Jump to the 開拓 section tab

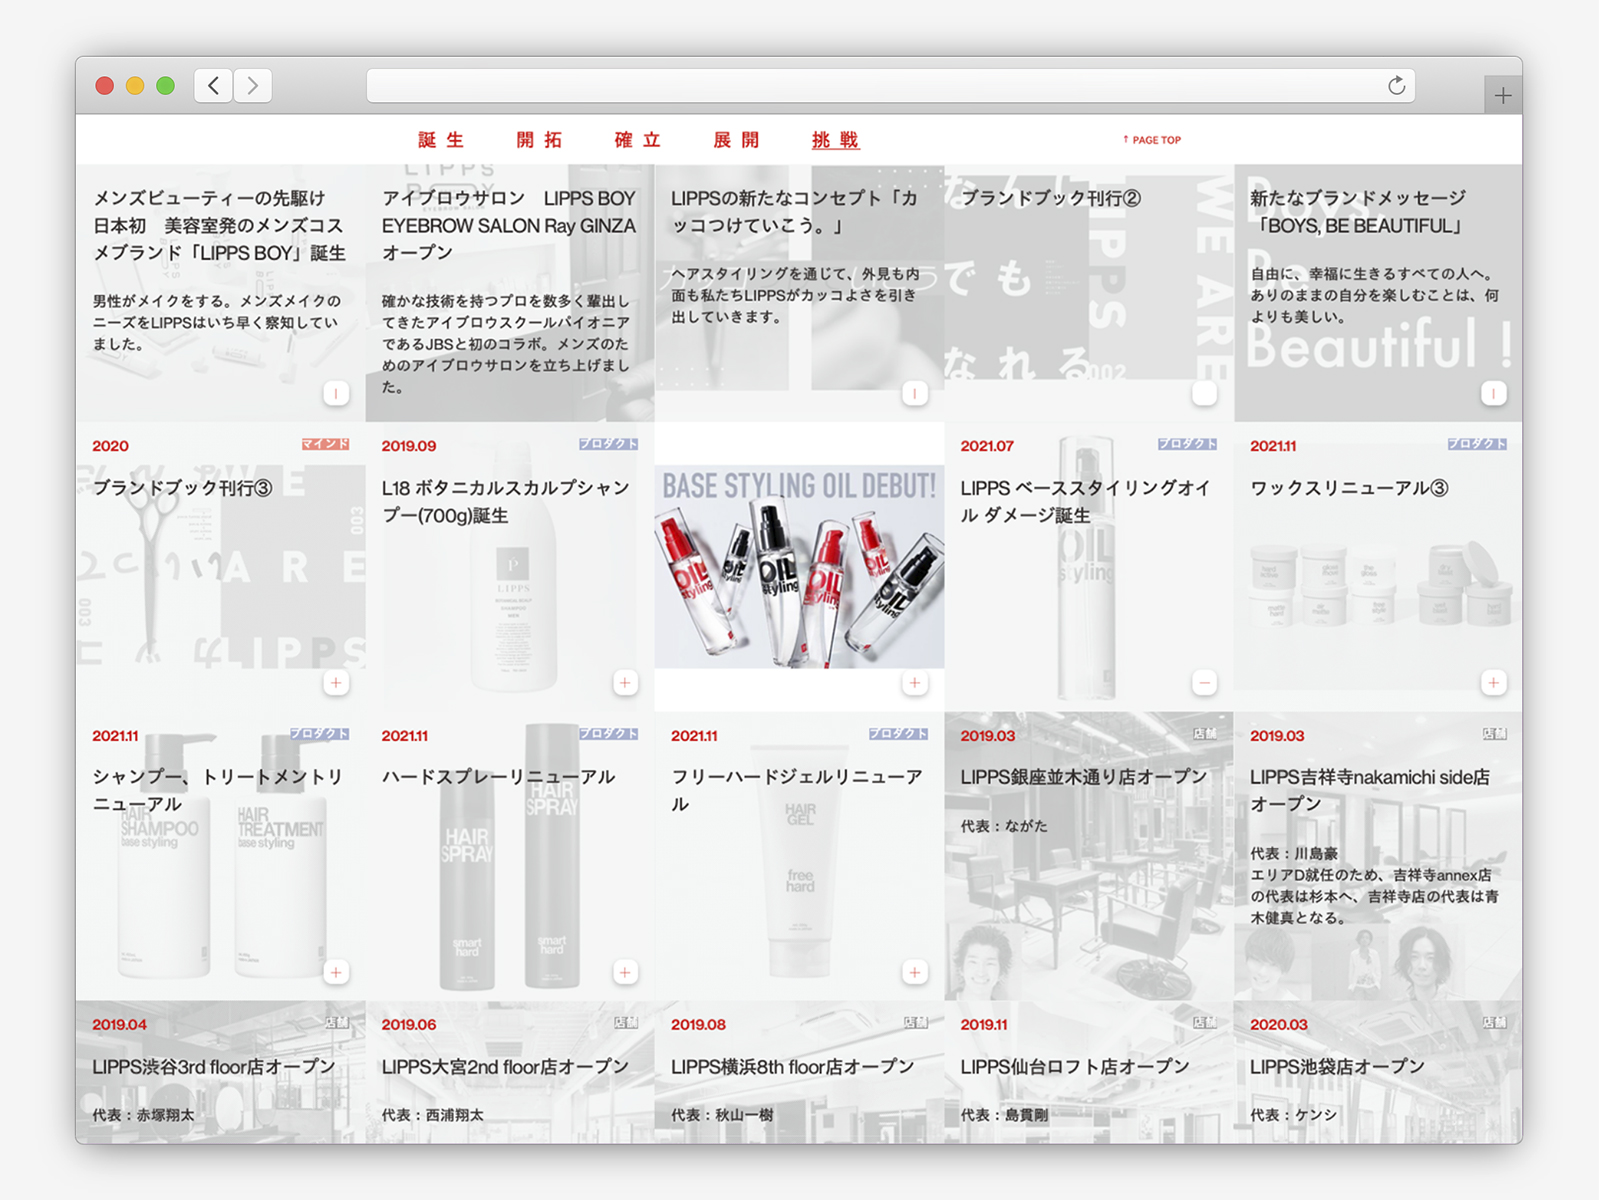(x=539, y=140)
